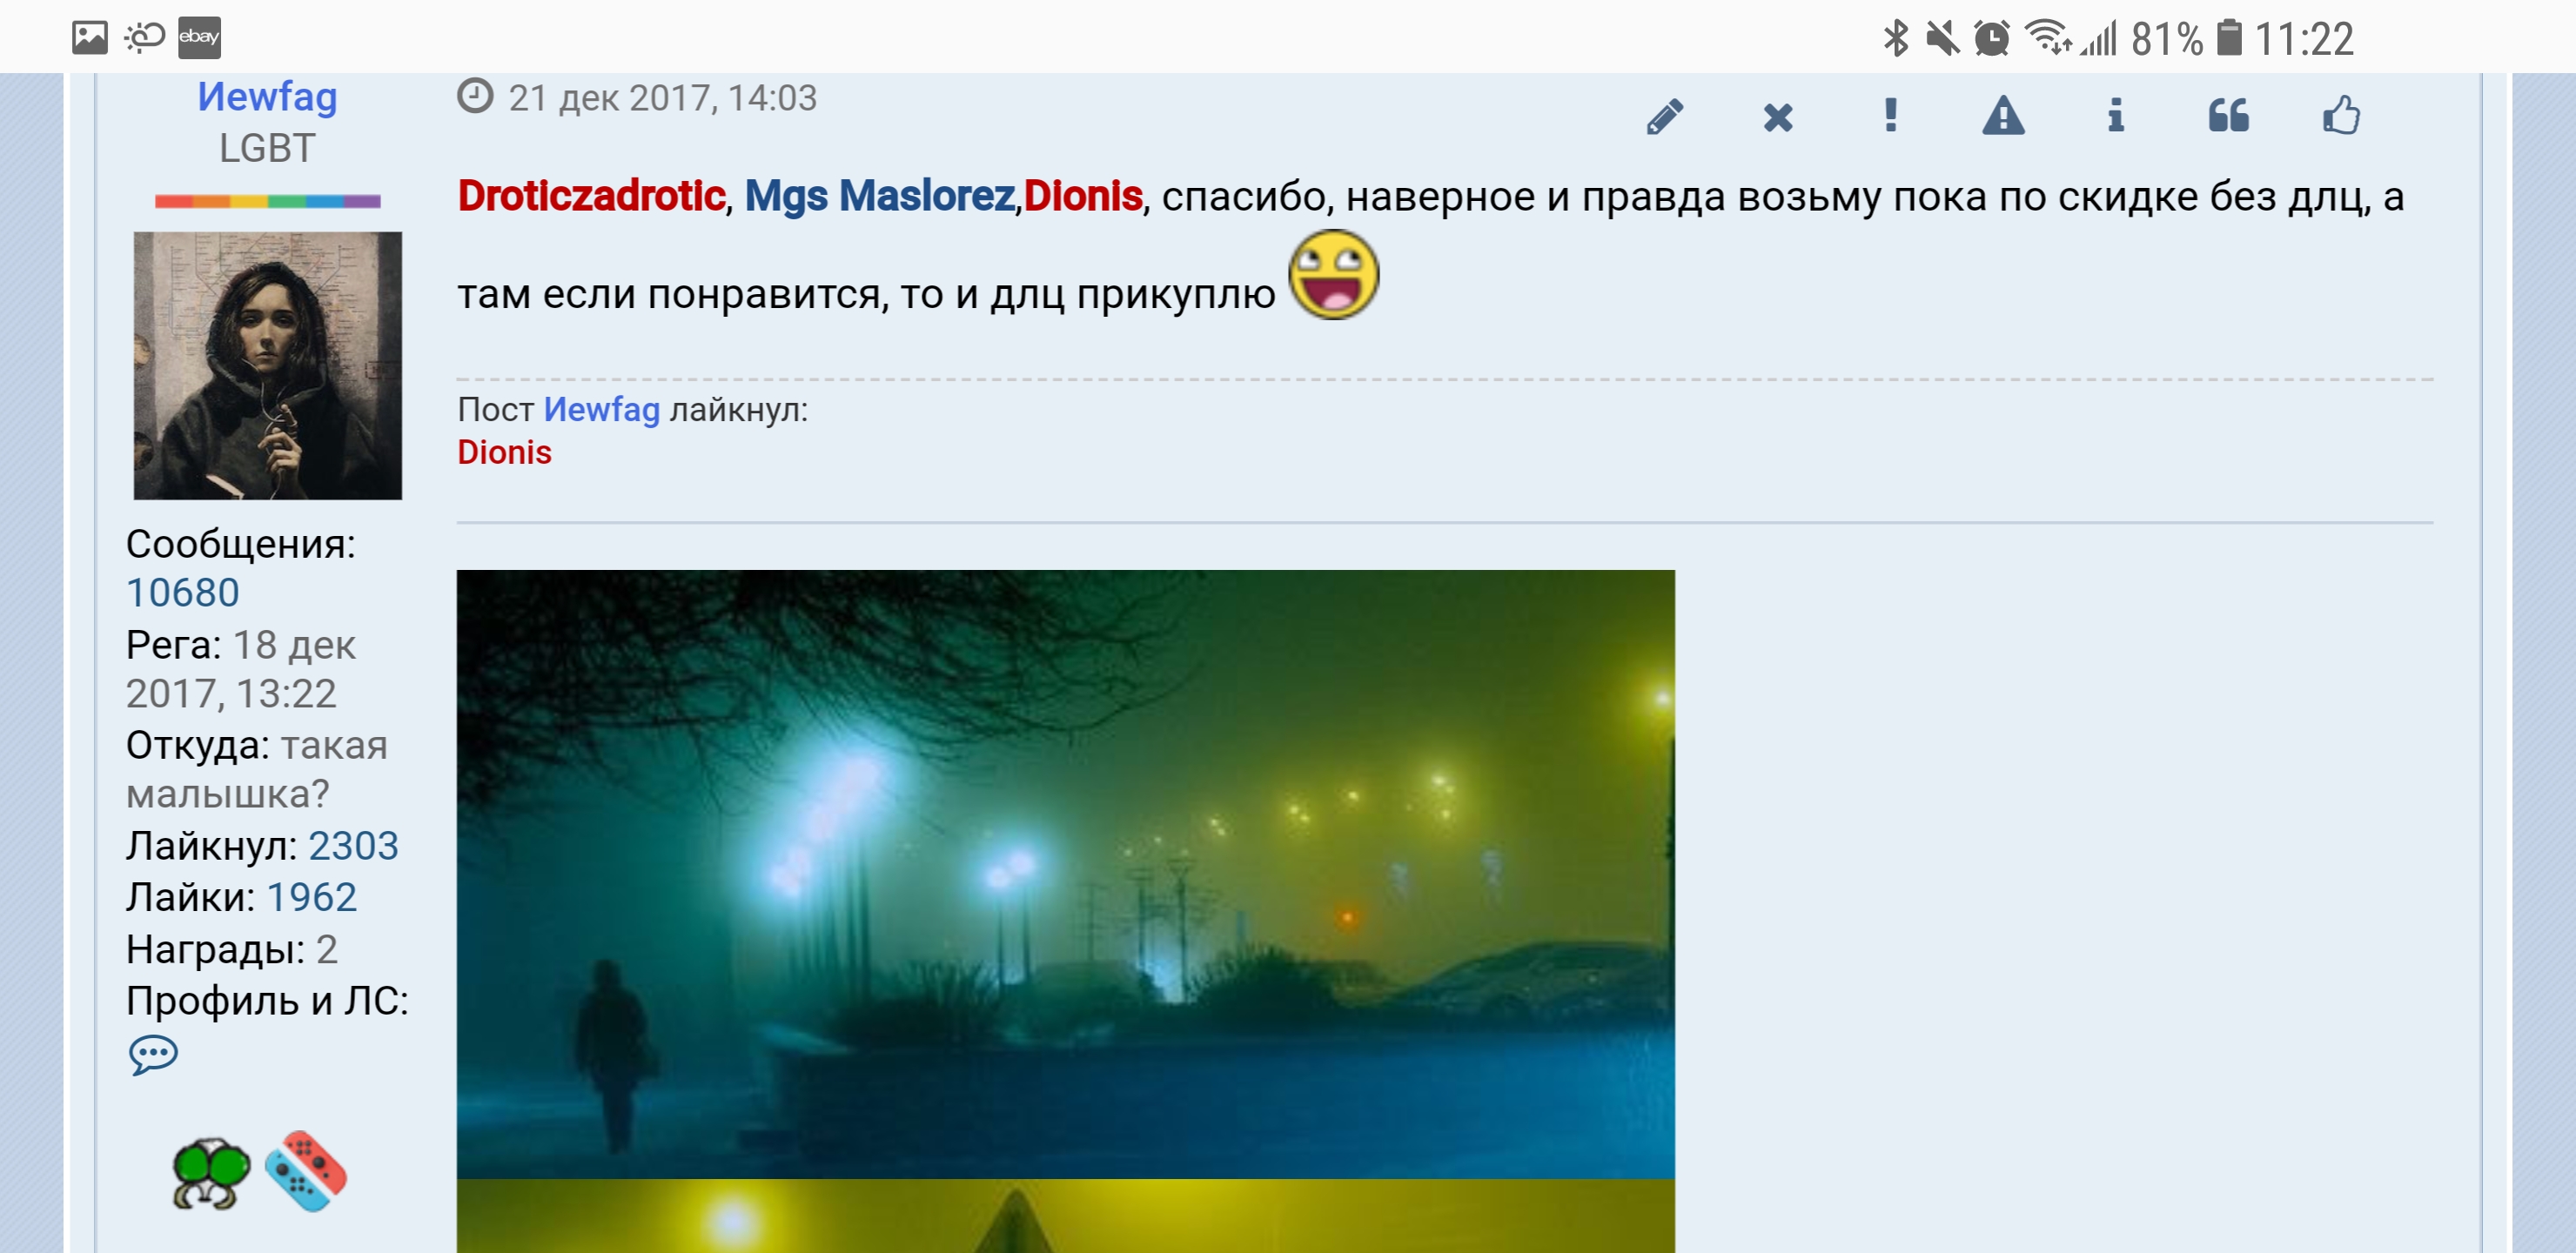Like the post with the thumbs-up icon
This screenshot has width=2576, height=1253.
2341,115
